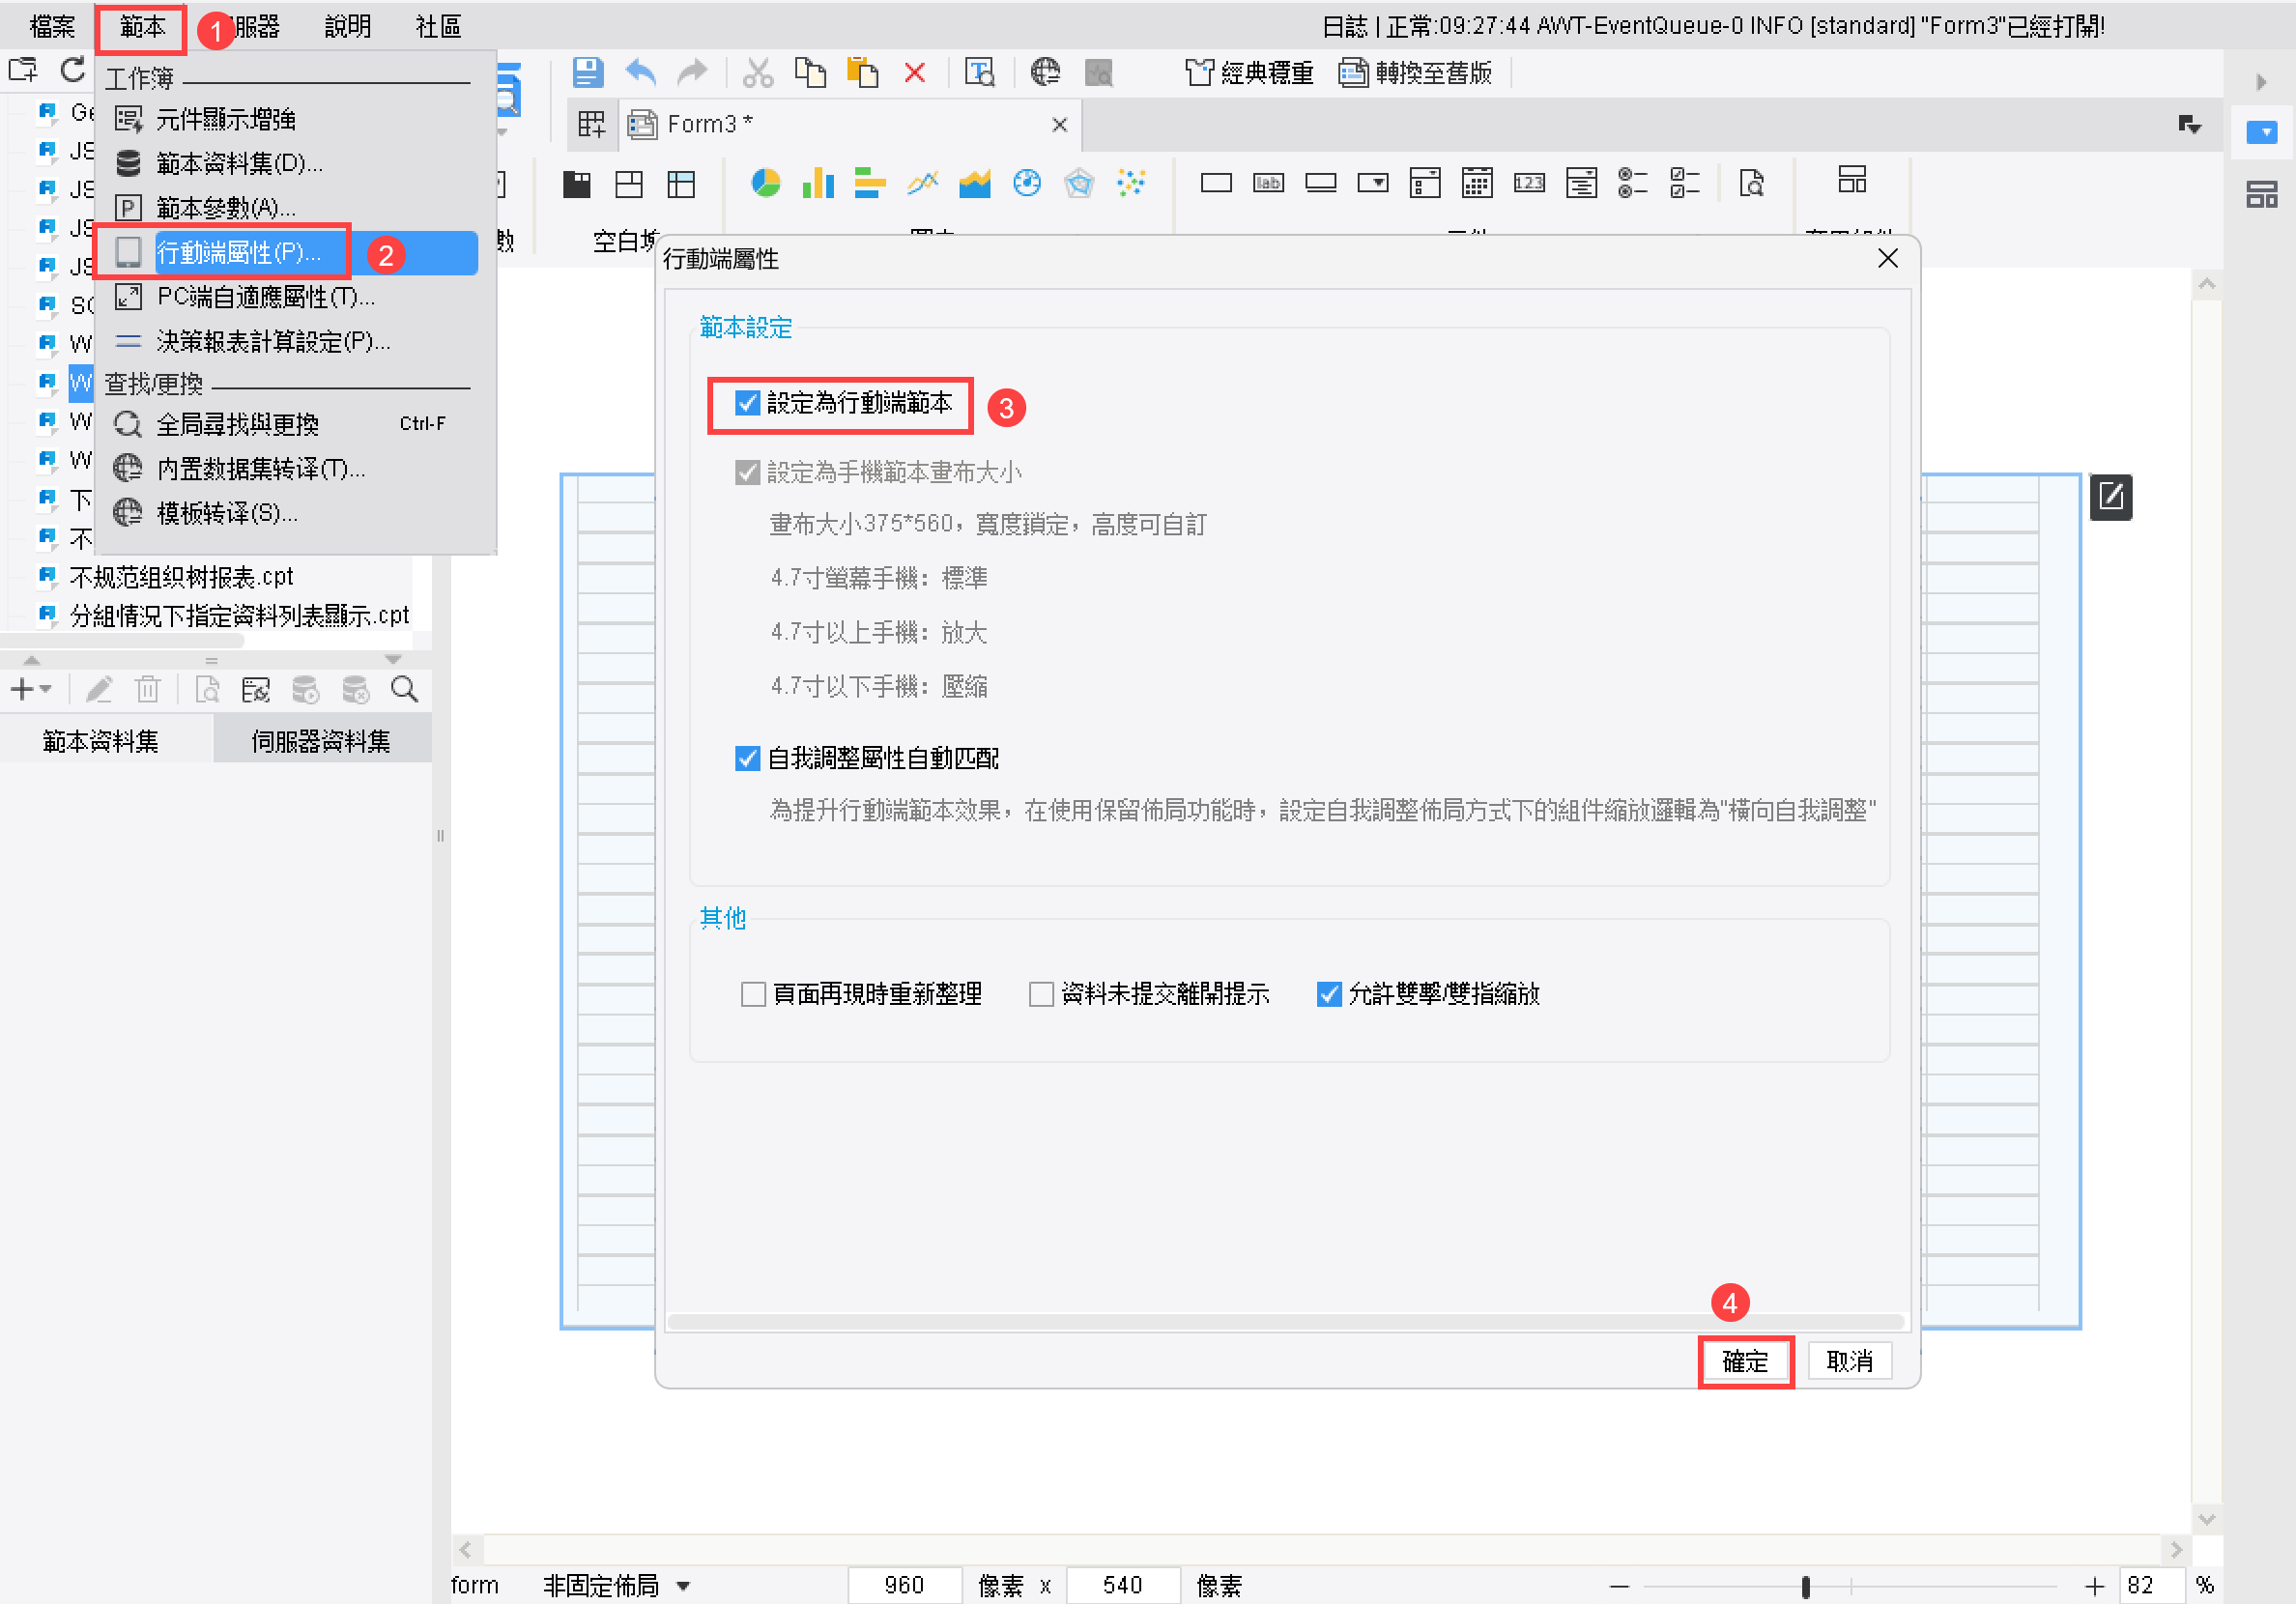Select the pie chart icon
This screenshot has height=1604, width=2296.
click(765, 183)
